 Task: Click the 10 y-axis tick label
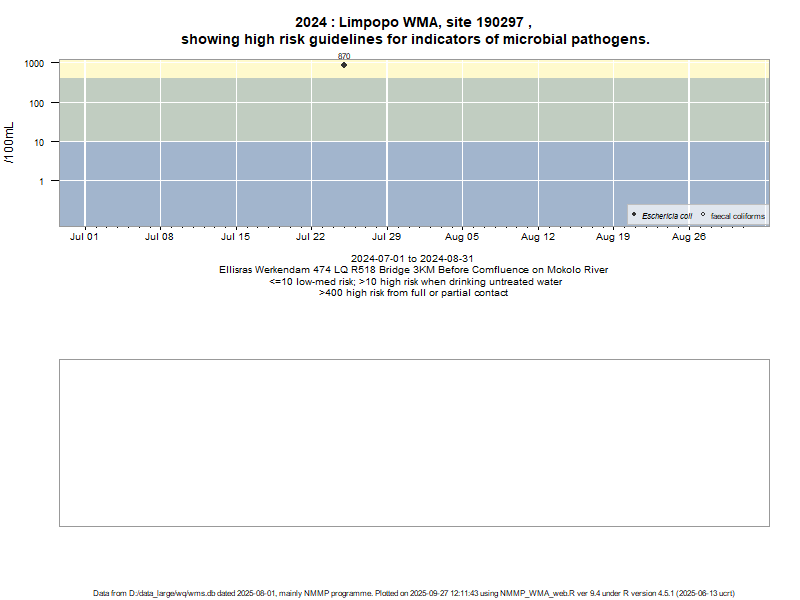[x=40, y=142]
